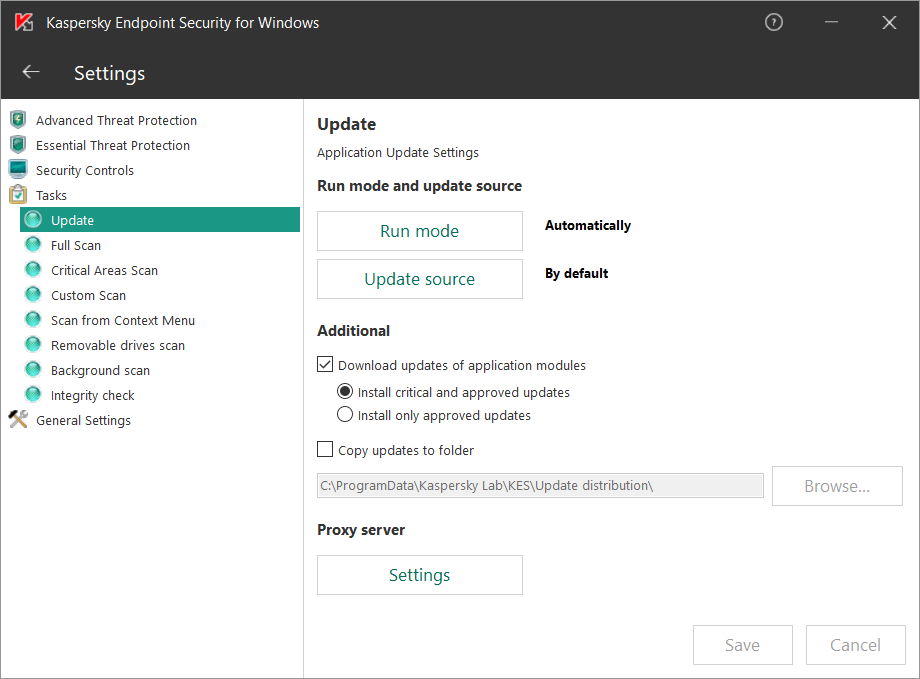This screenshot has width=920, height=679.
Task: Click the Removable drives scan sphere icon
Action: click(x=33, y=344)
